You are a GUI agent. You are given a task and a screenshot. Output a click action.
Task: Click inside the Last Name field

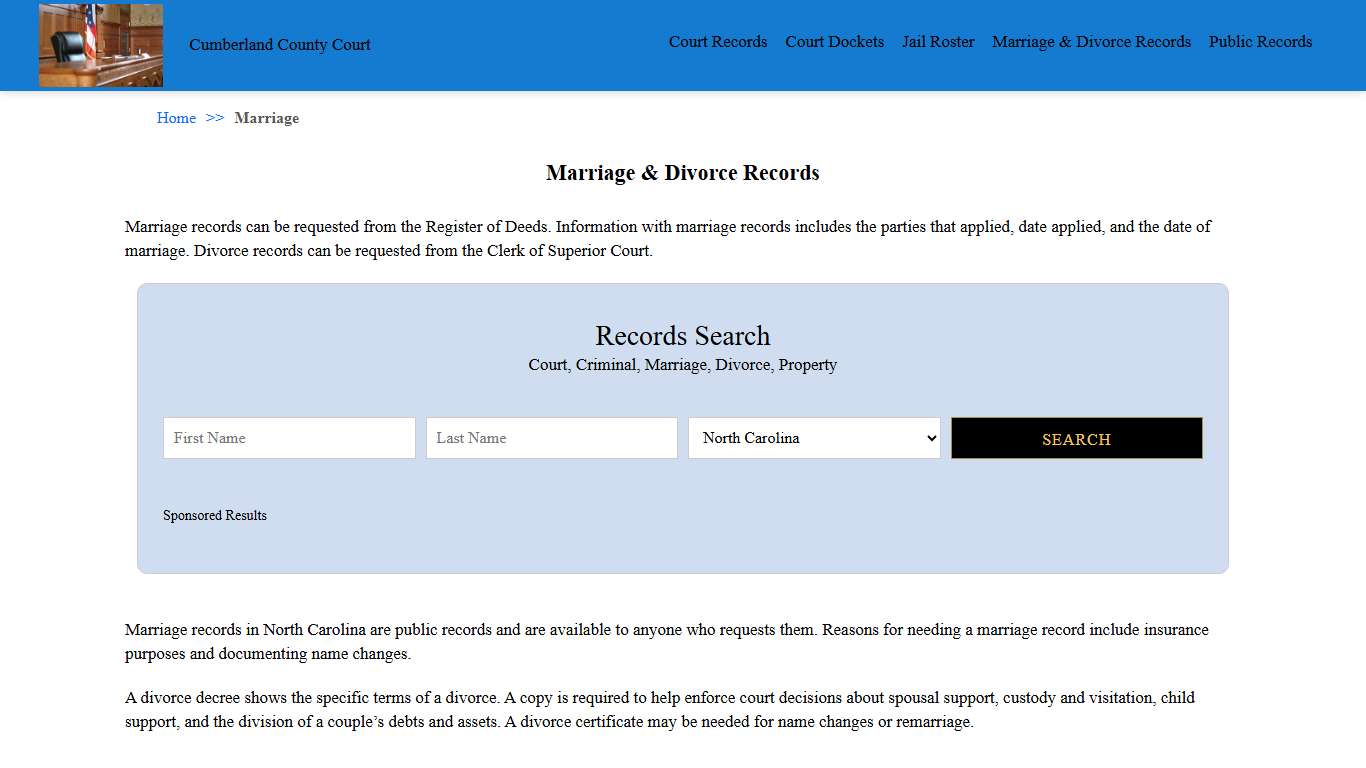point(551,438)
